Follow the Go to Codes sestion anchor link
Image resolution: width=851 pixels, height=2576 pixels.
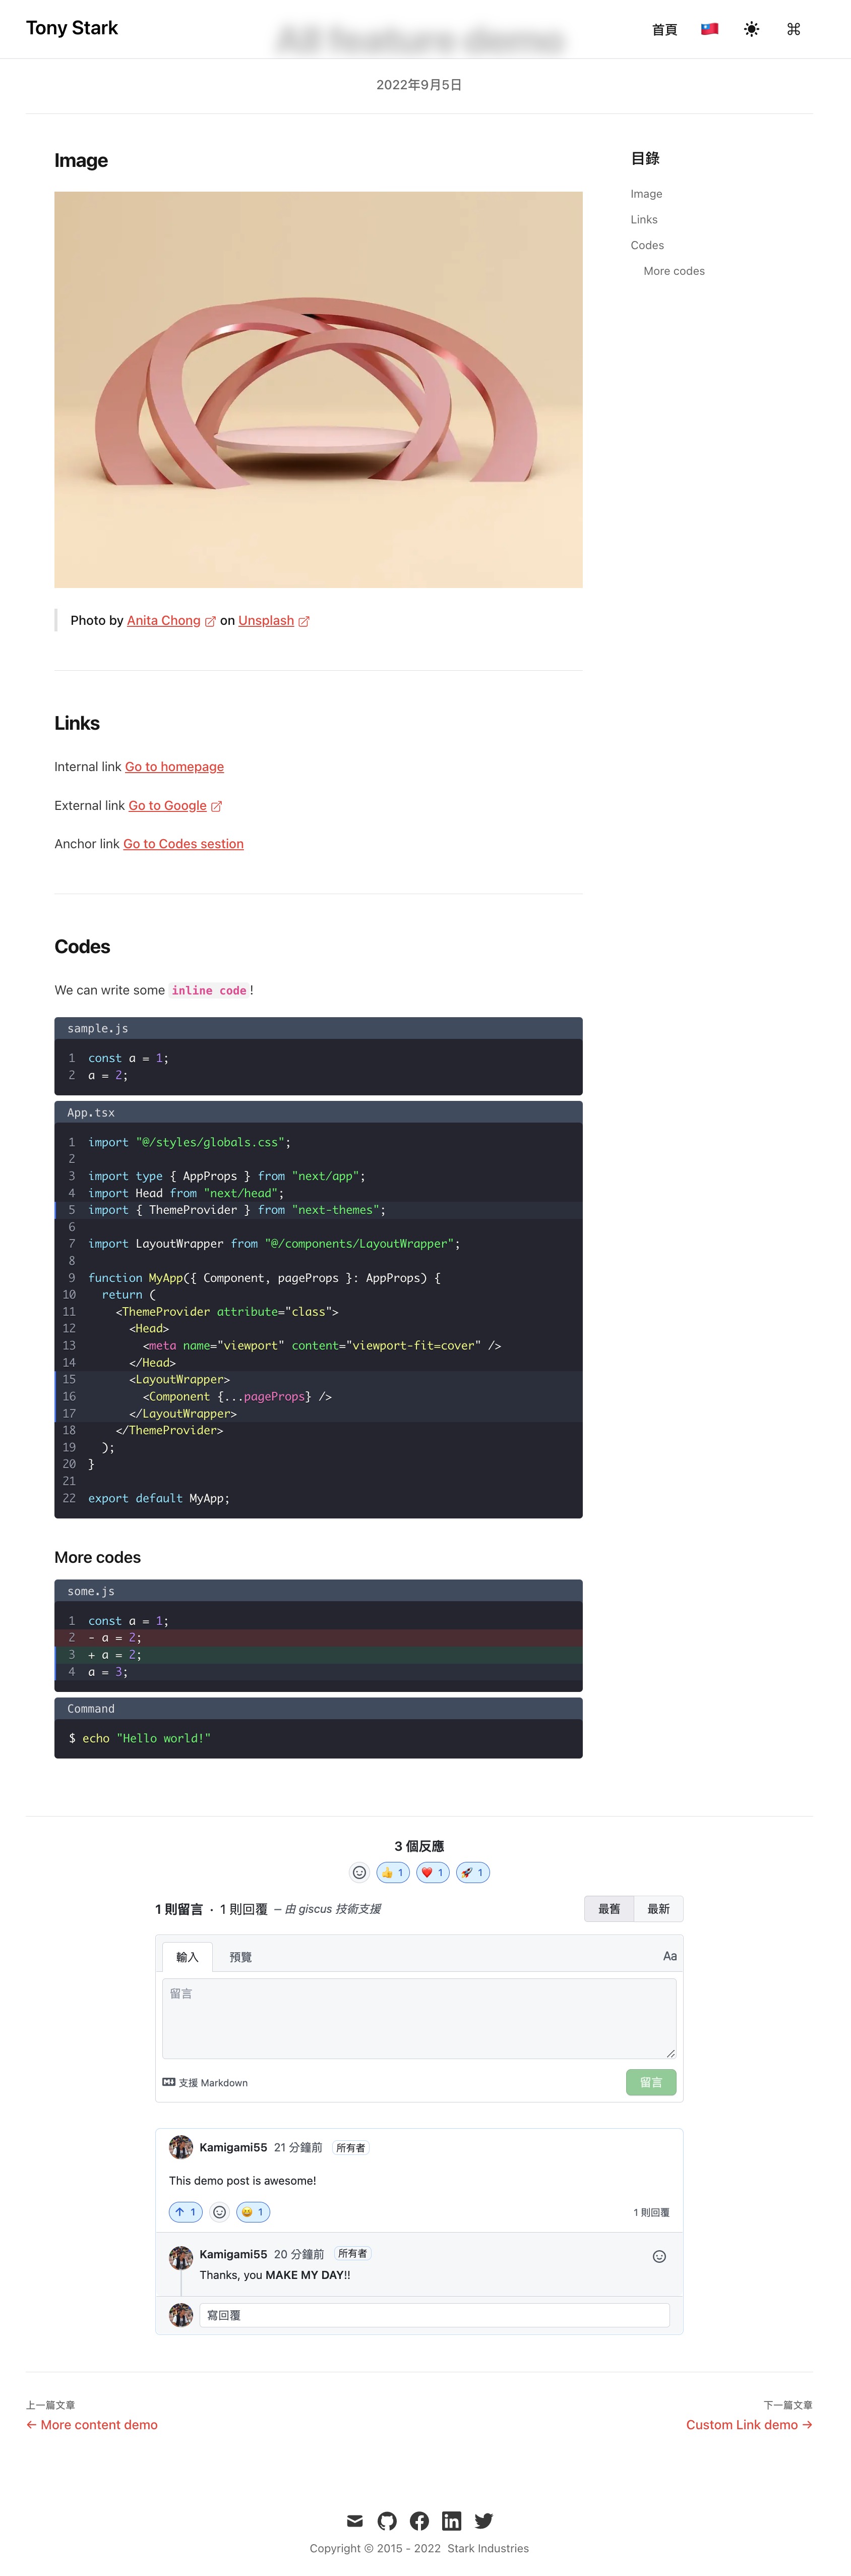pyautogui.click(x=183, y=844)
